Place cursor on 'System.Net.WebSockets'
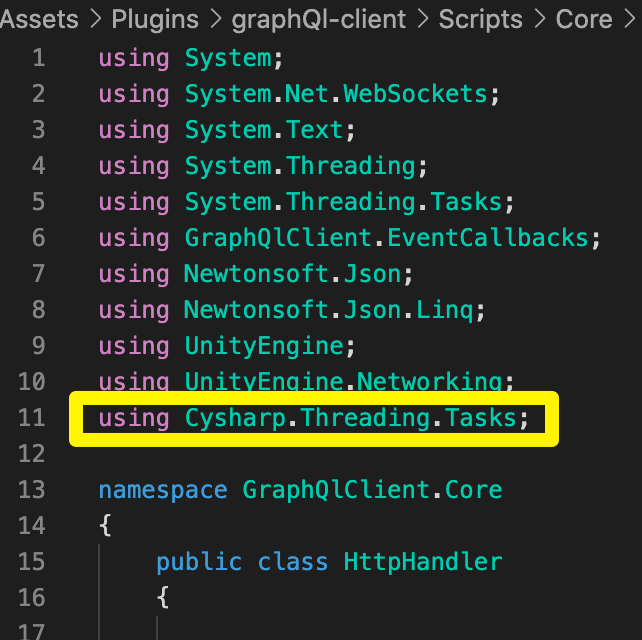642x640 pixels. click(336, 94)
